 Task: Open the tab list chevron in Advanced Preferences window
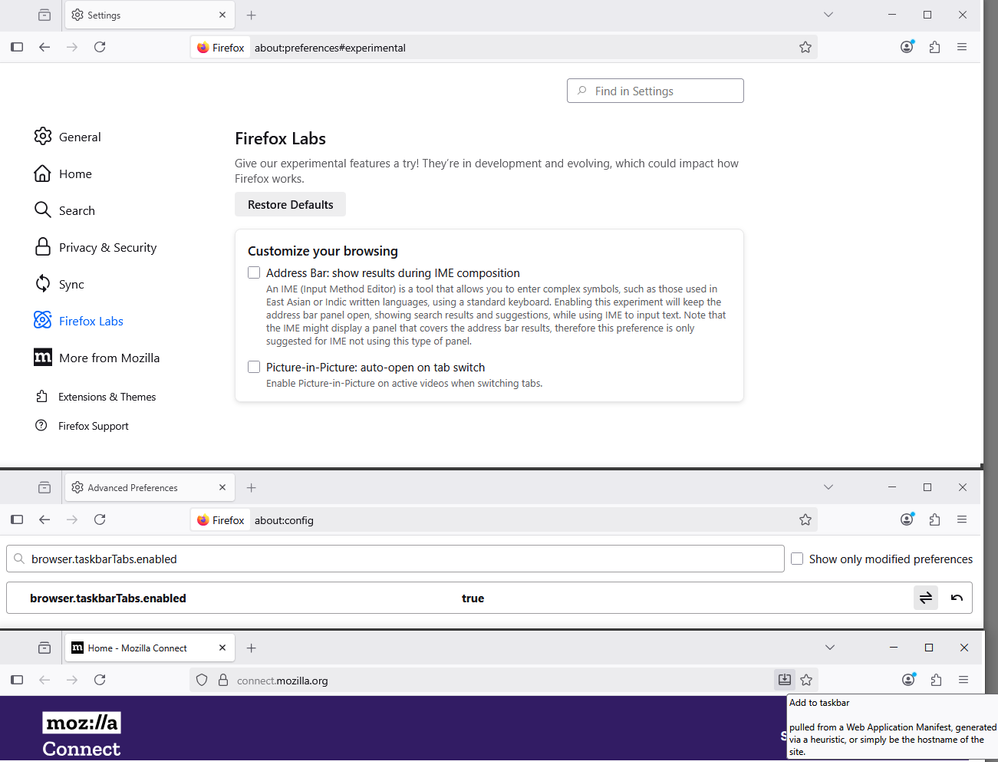[828, 487]
